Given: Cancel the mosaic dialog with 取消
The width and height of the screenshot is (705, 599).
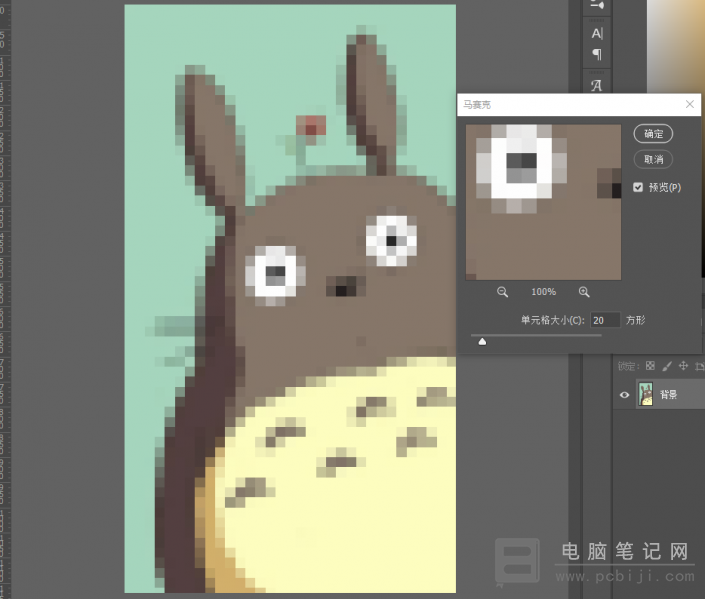Looking at the screenshot, I should click(x=653, y=159).
